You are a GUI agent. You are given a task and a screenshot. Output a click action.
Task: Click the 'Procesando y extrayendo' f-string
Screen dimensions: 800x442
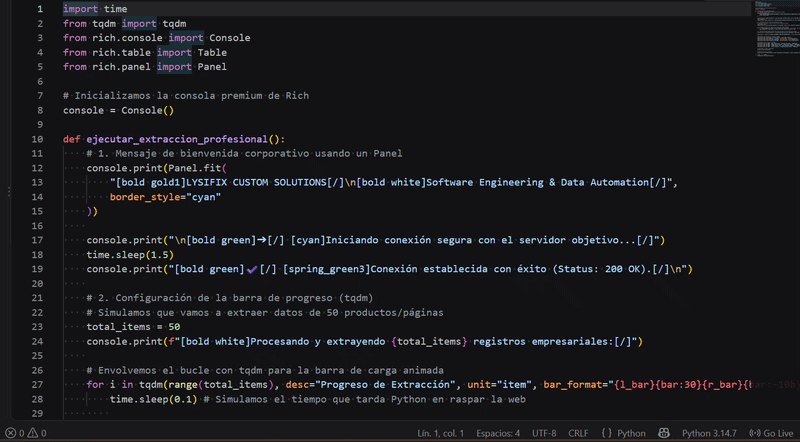pyautogui.click(x=317, y=341)
